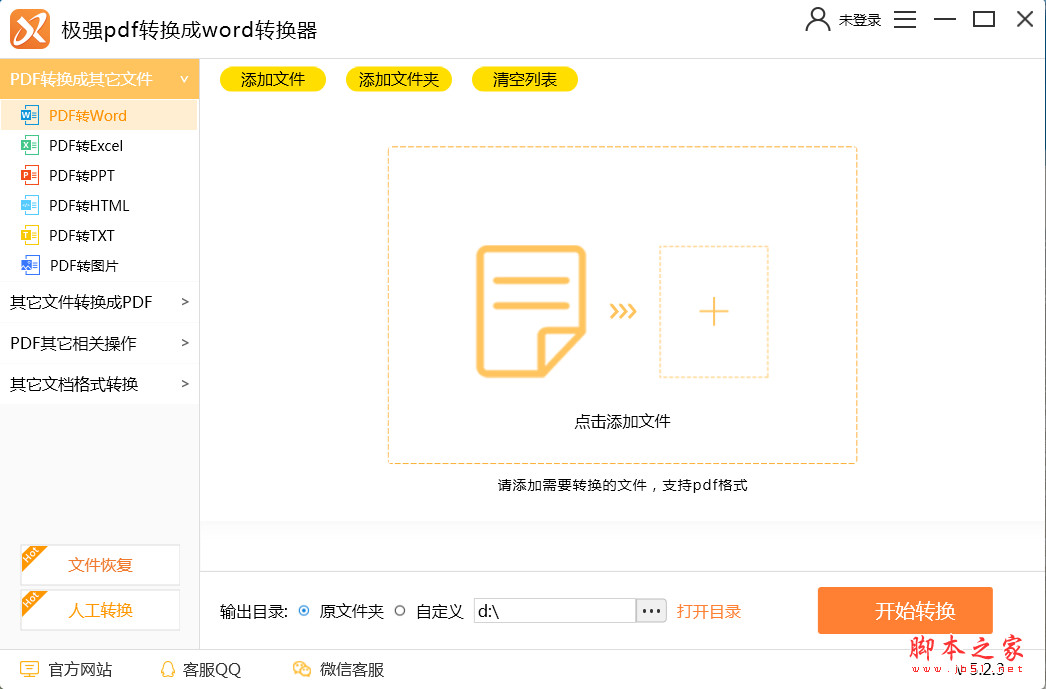Select the PDF转Excel icon

tap(29, 145)
